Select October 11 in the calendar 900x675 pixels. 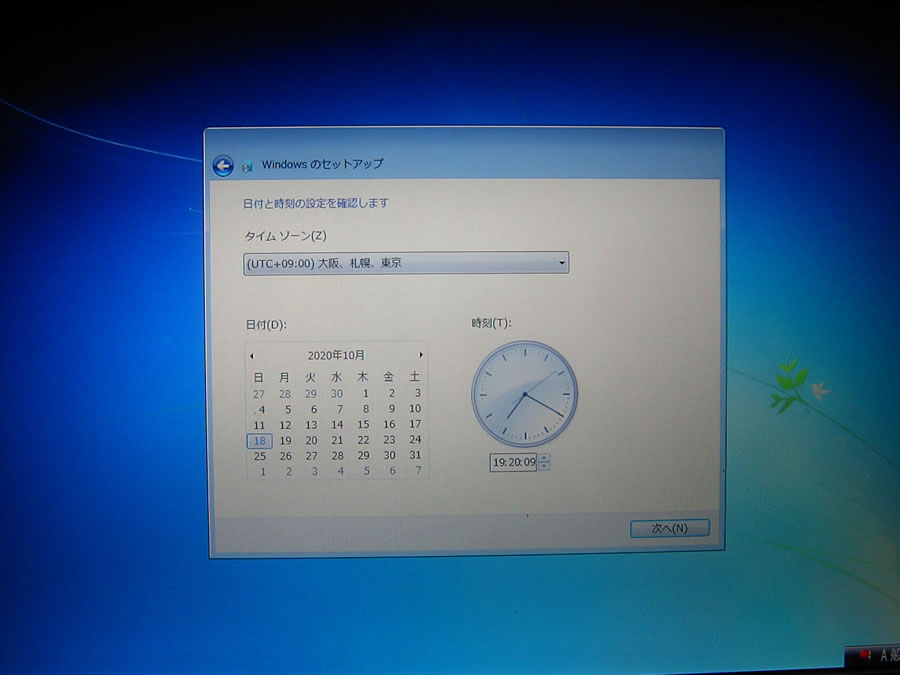259,425
